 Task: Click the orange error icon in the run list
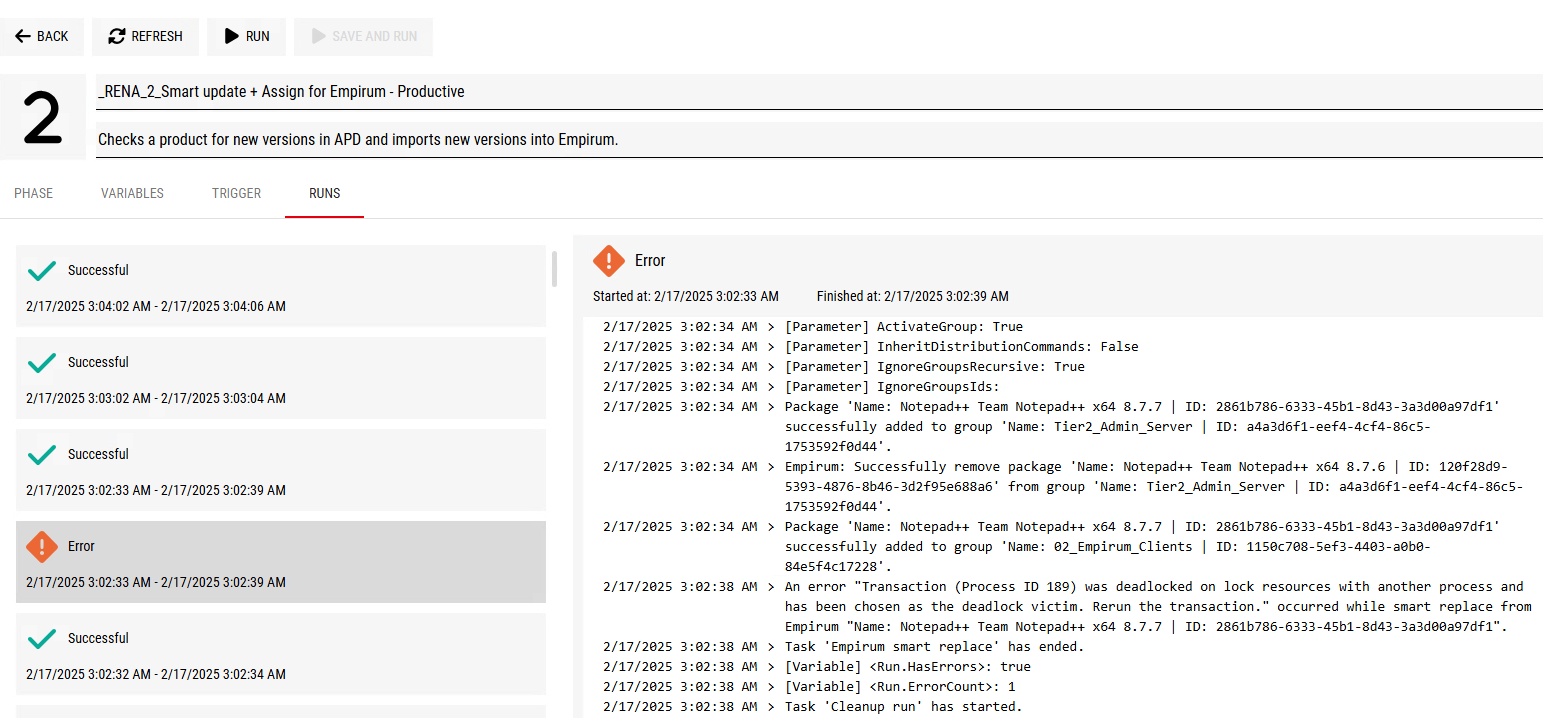pyautogui.click(x=42, y=546)
